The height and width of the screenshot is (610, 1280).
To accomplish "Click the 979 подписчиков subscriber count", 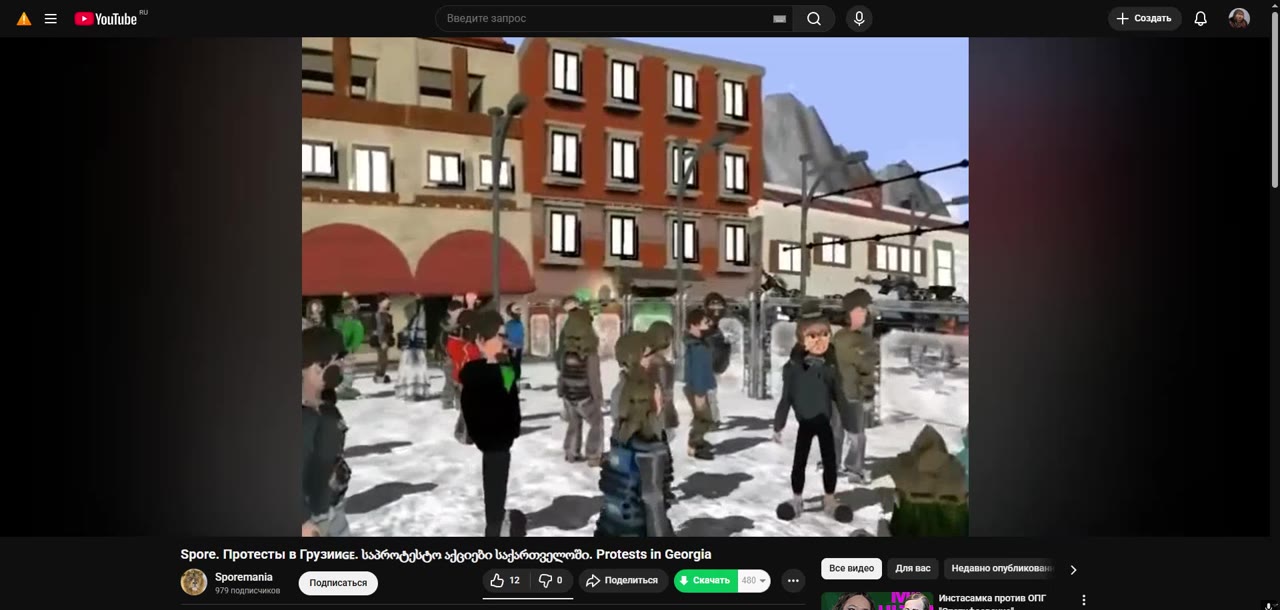I will tap(247, 591).
